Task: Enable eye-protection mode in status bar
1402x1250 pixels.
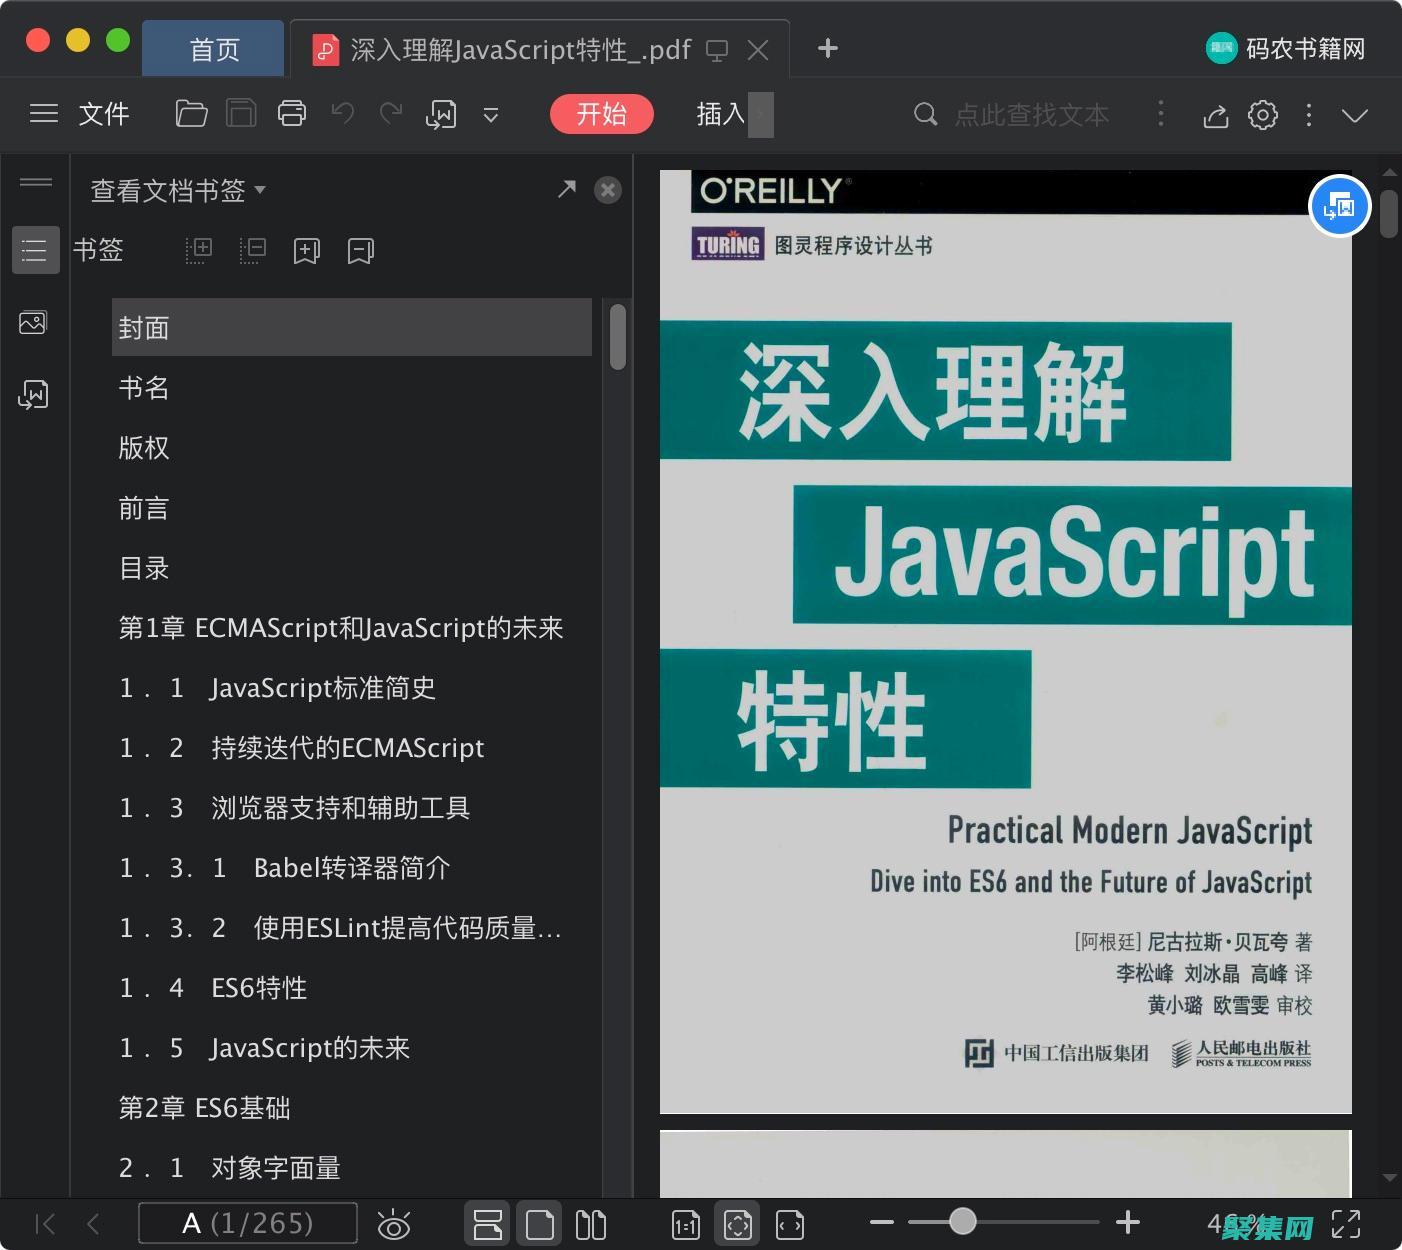Action: point(394,1223)
